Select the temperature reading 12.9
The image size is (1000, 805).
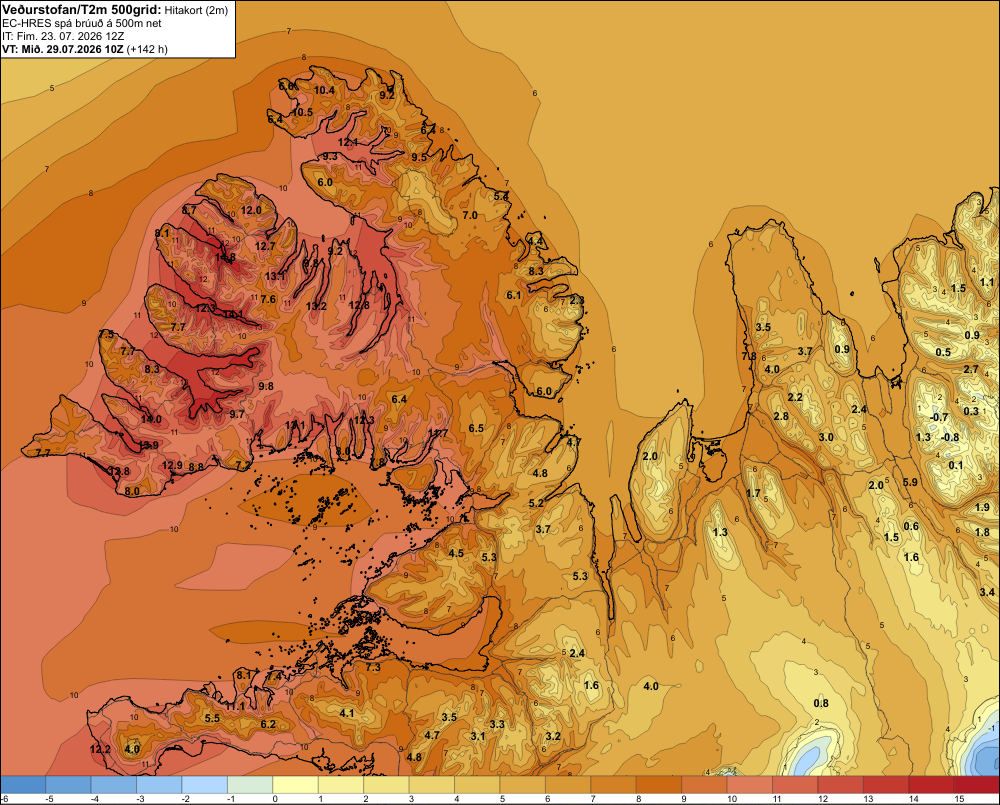click(172, 465)
